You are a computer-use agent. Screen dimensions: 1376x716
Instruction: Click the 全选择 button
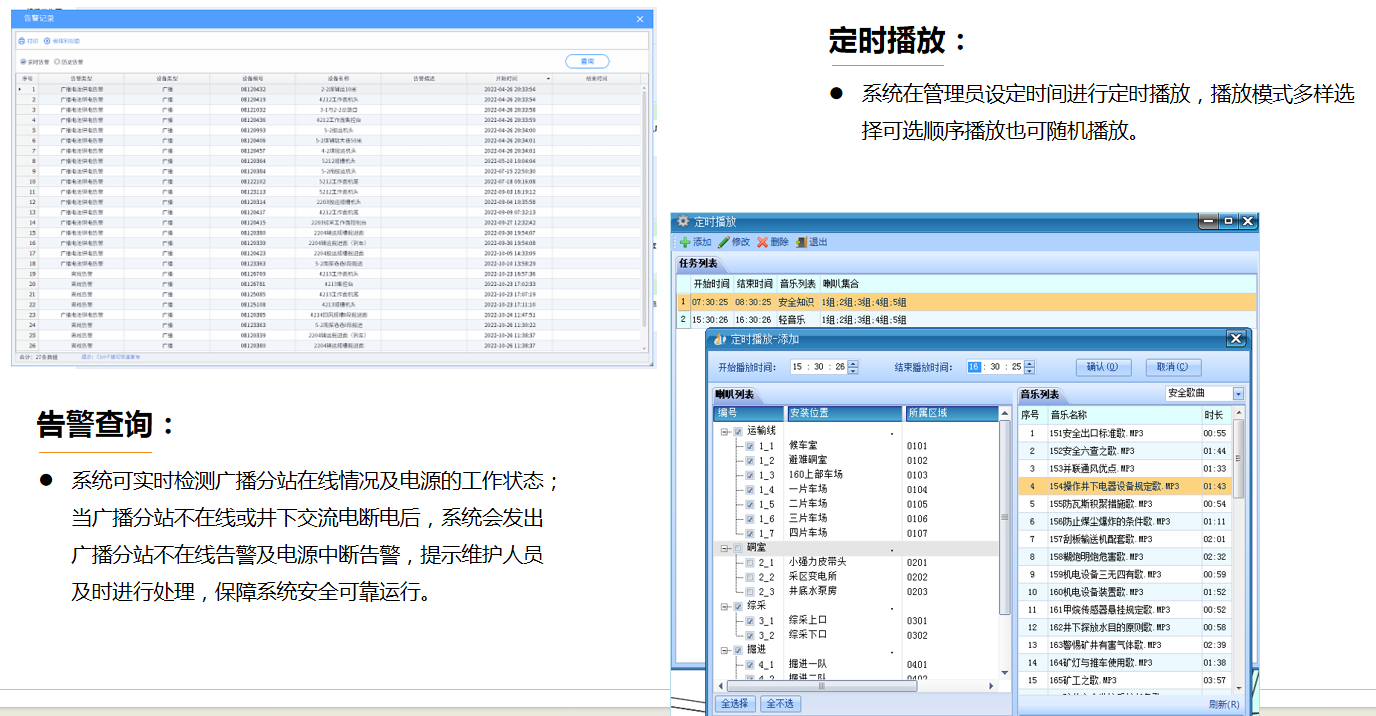click(735, 704)
